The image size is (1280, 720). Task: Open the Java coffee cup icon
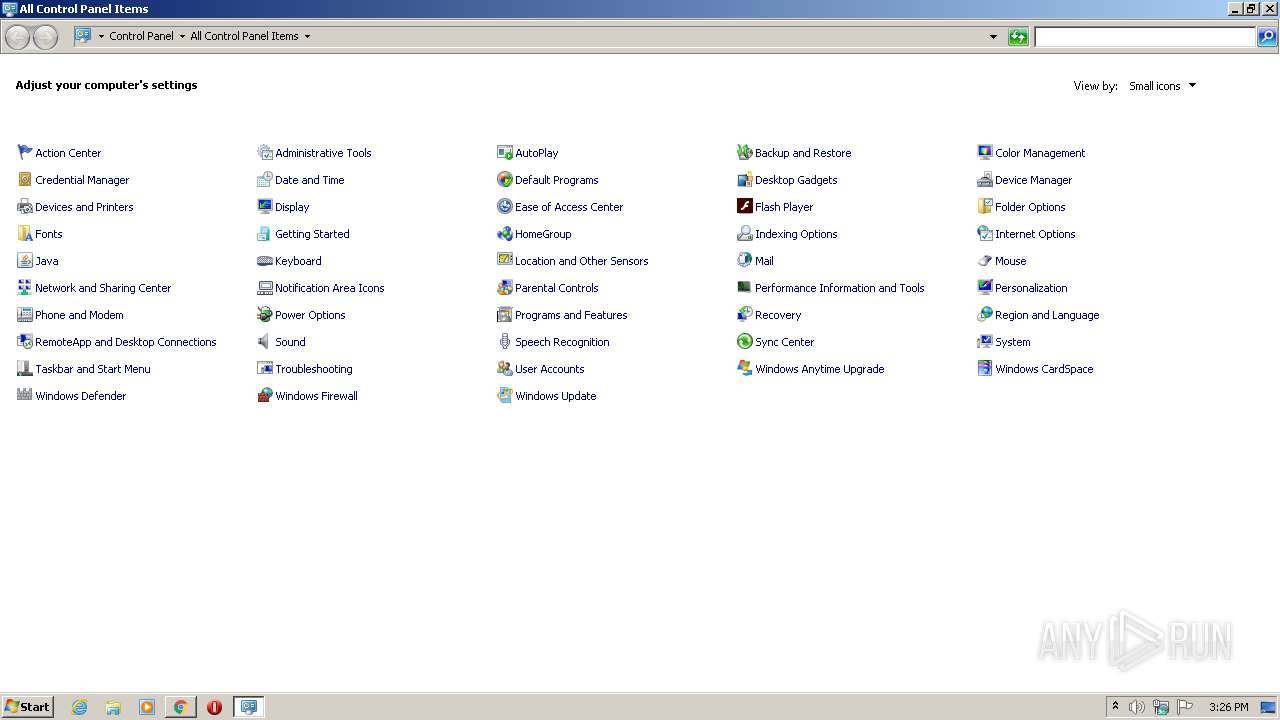coord(25,260)
